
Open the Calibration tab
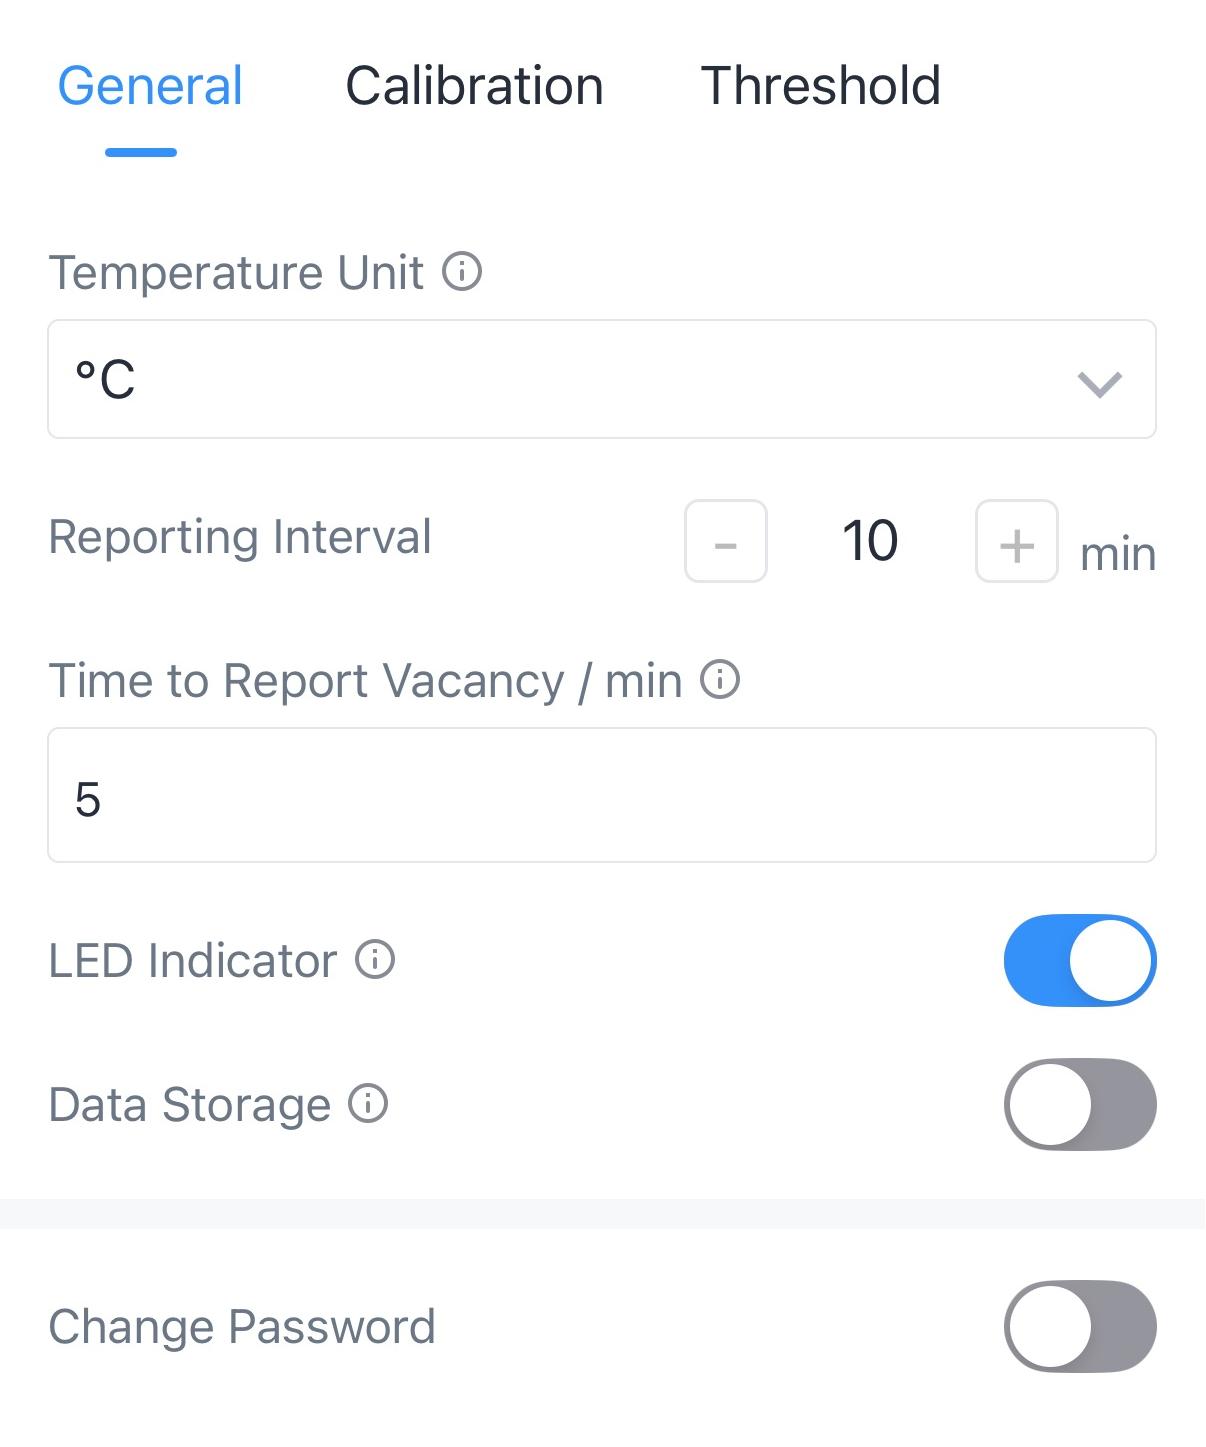(x=474, y=86)
